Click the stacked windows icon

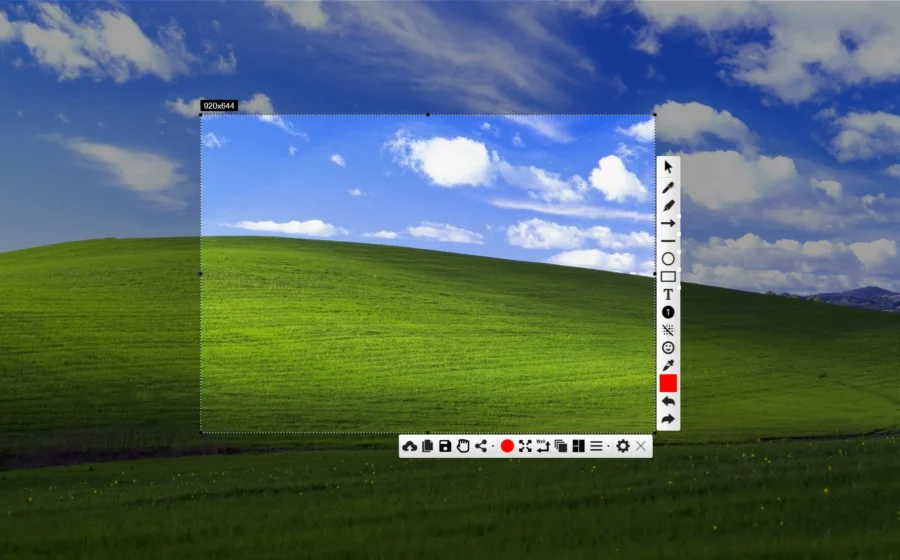tap(561, 446)
